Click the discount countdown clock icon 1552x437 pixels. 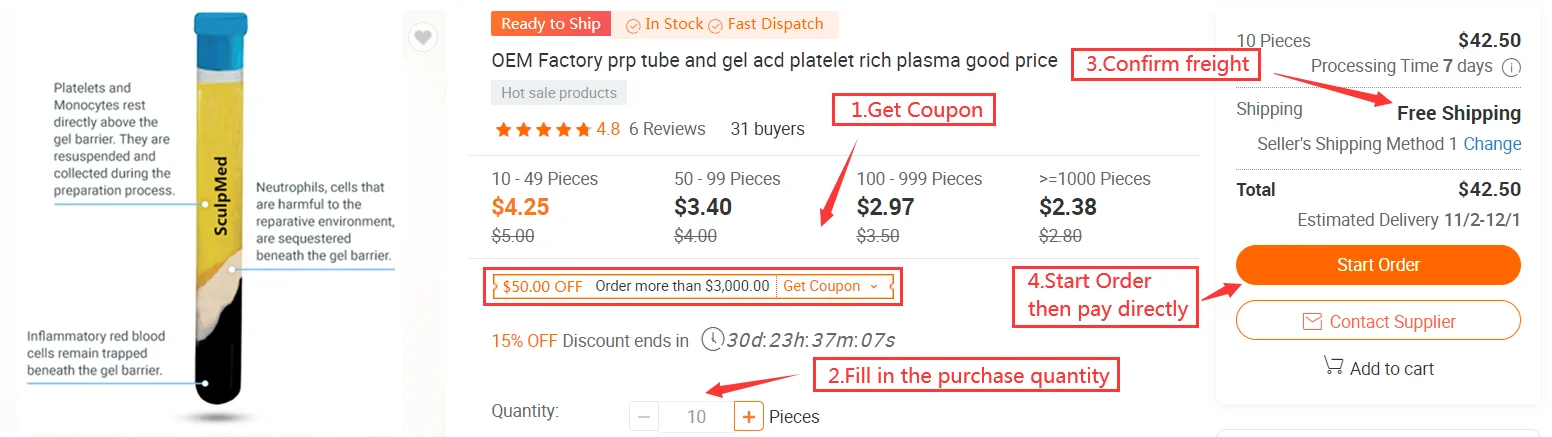712,339
